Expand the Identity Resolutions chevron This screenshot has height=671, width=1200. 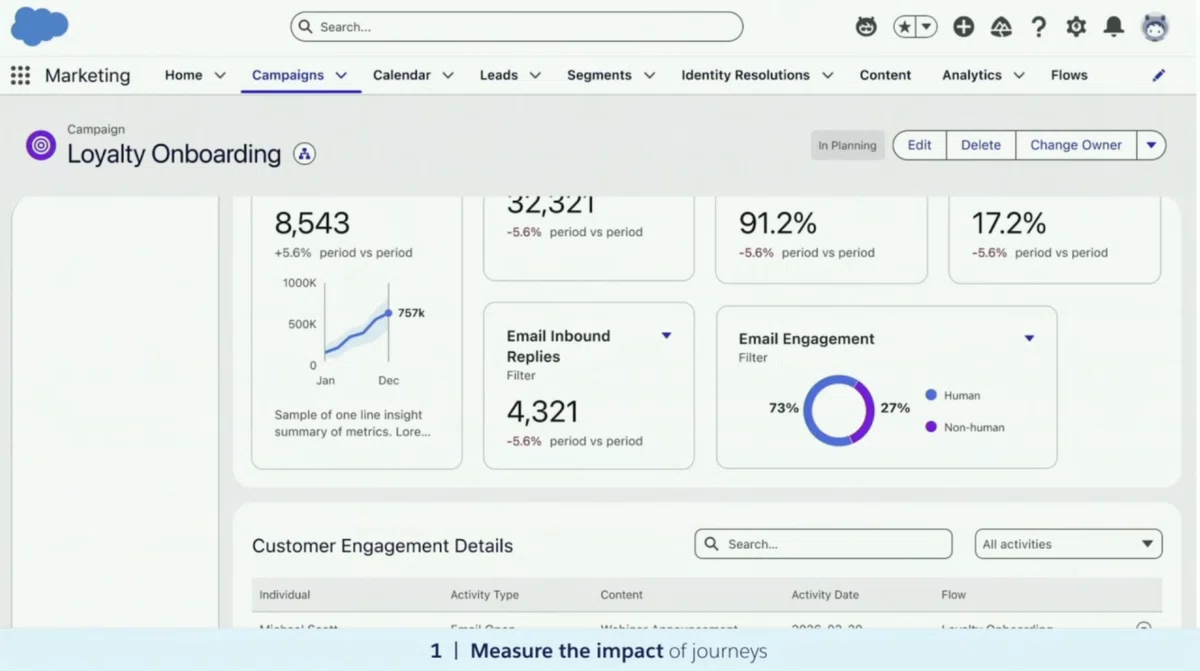pyautogui.click(x=827, y=75)
